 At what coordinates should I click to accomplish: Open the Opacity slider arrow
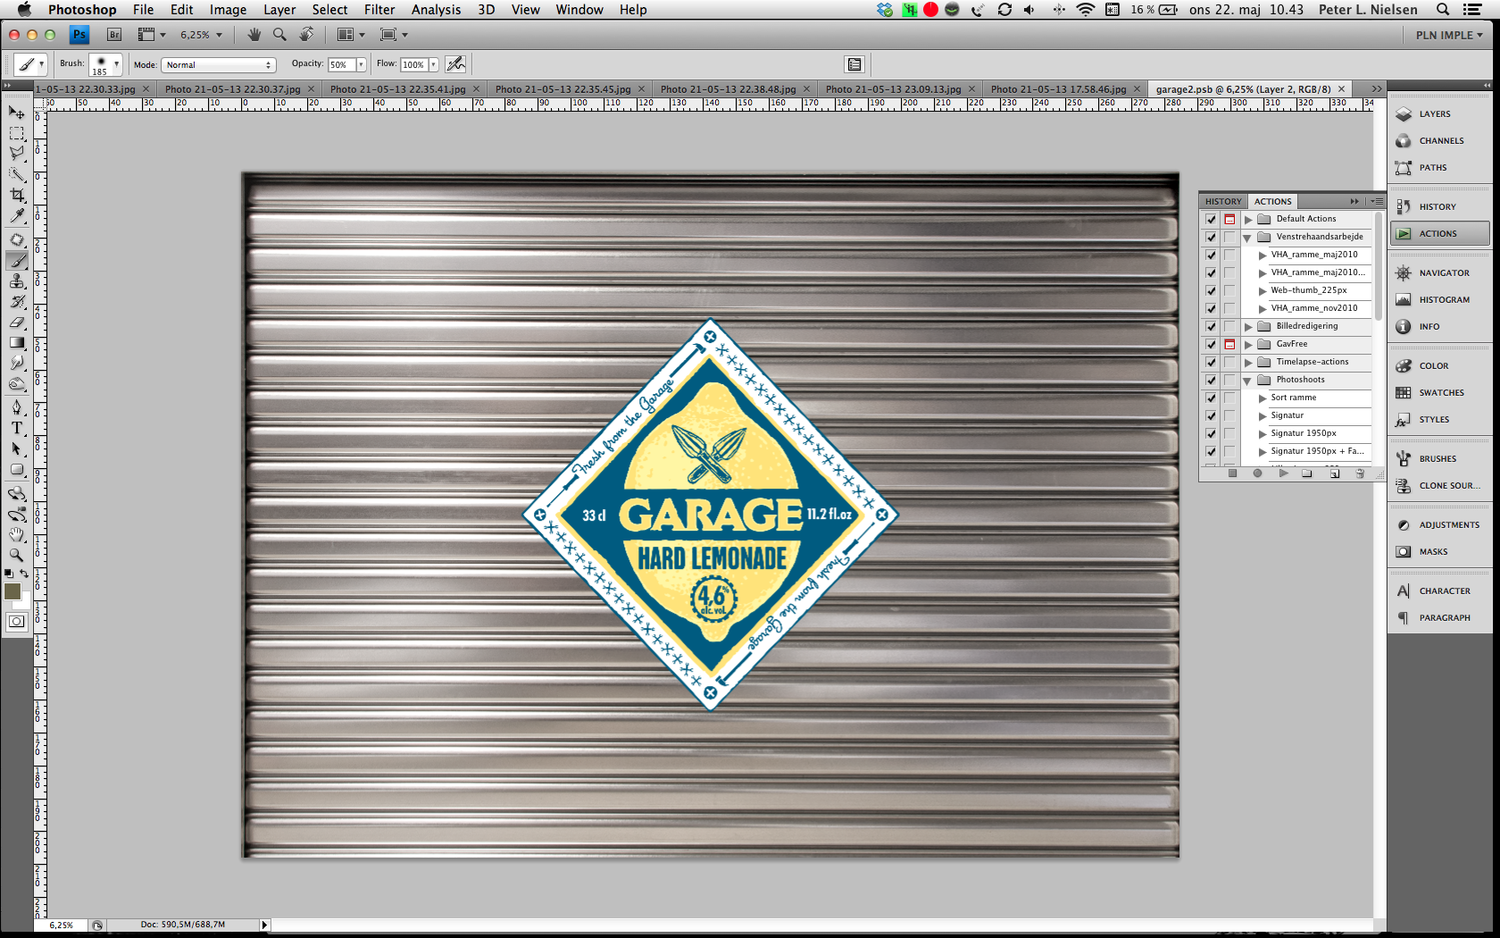pyautogui.click(x=361, y=64)
